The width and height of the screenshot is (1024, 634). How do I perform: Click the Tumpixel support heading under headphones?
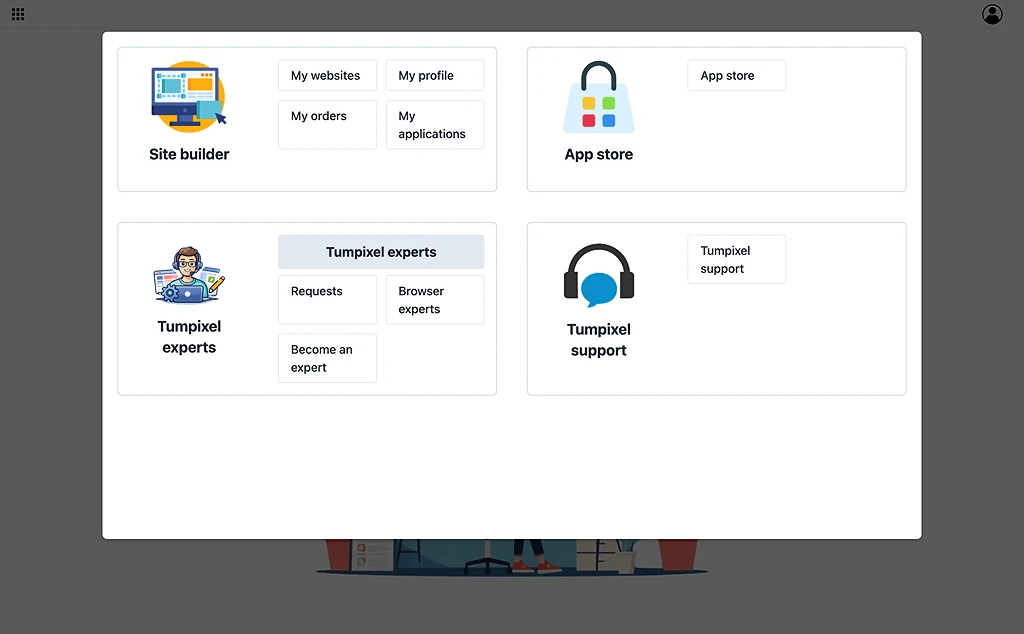598,340
